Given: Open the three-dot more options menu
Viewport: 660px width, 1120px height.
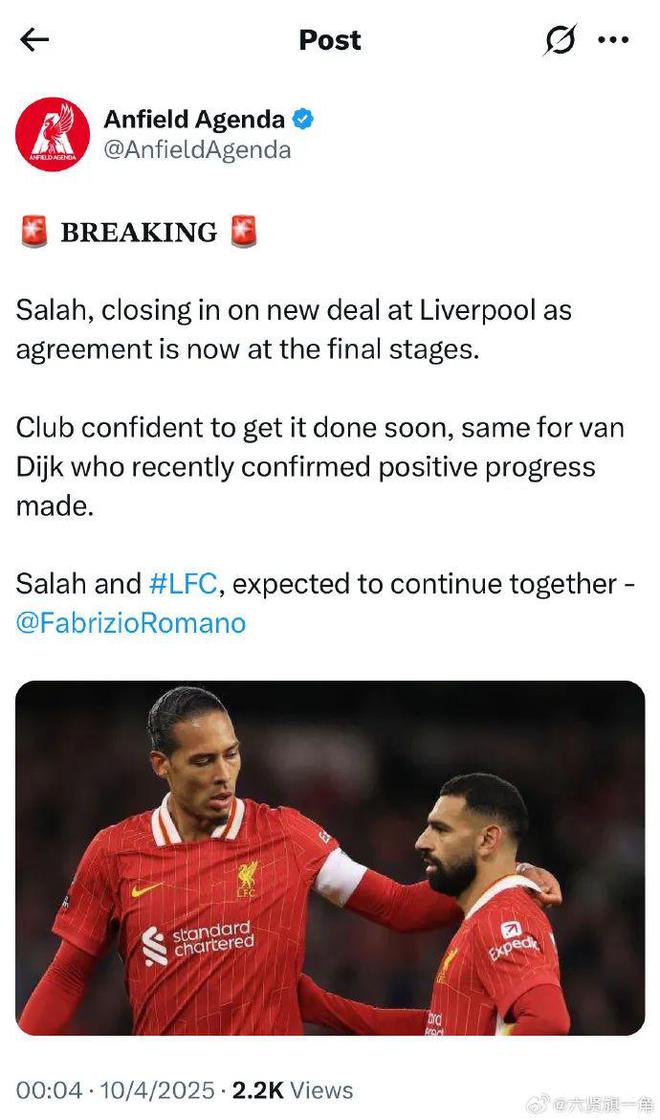Looking at the screenshot, I should (613, 40).
